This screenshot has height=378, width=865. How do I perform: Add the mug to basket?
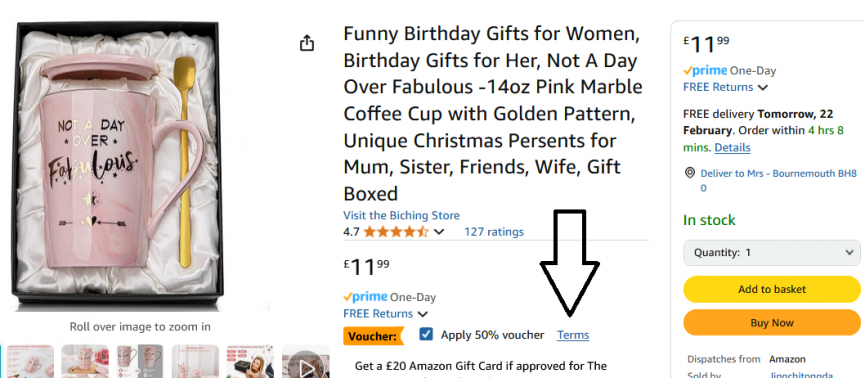[771, 289]
